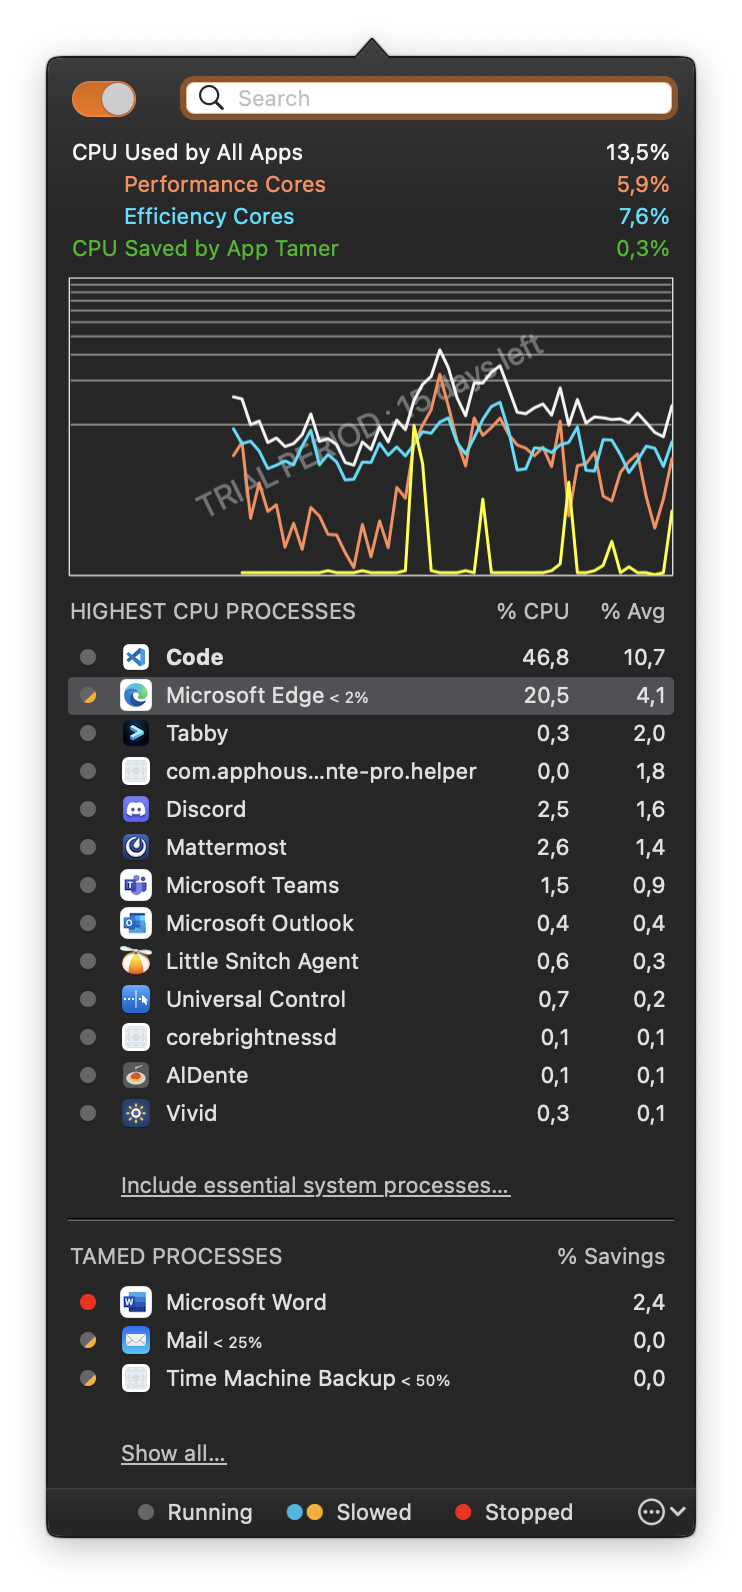This screenshot has width=742, height=1592.
Task: Click the Microsoft Edge icon
Action: coord(136,695)
